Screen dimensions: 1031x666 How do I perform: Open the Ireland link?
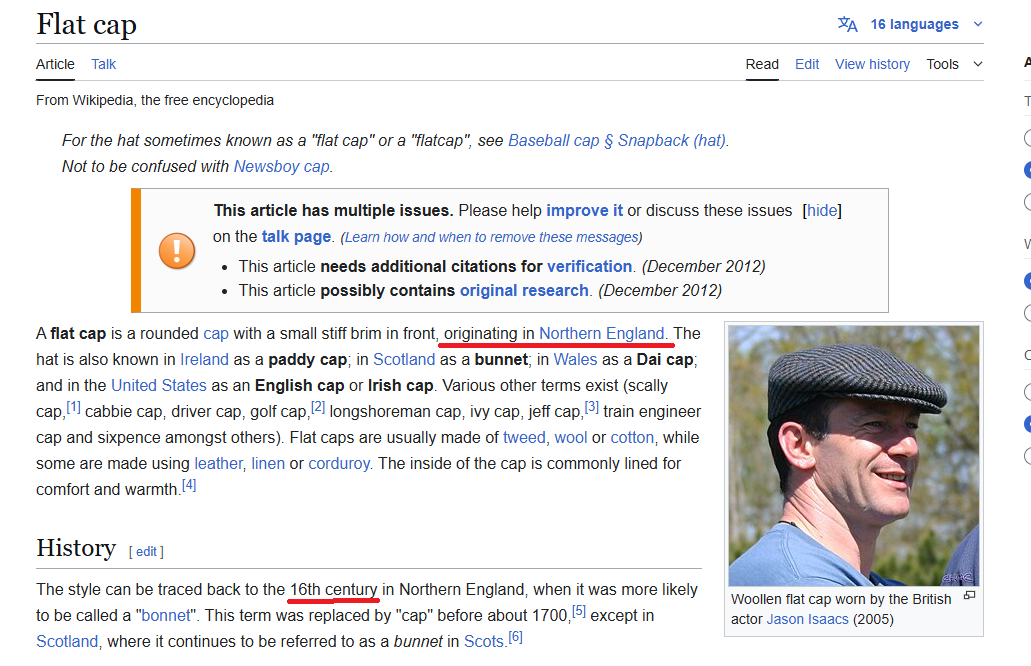(204, 360)
